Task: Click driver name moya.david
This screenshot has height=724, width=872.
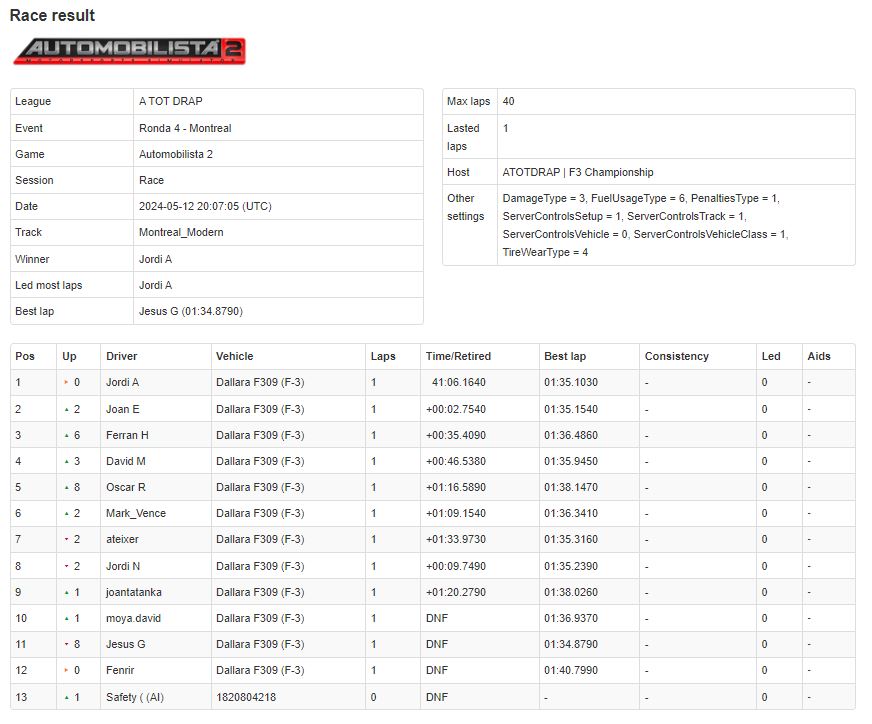Action: 133,618
